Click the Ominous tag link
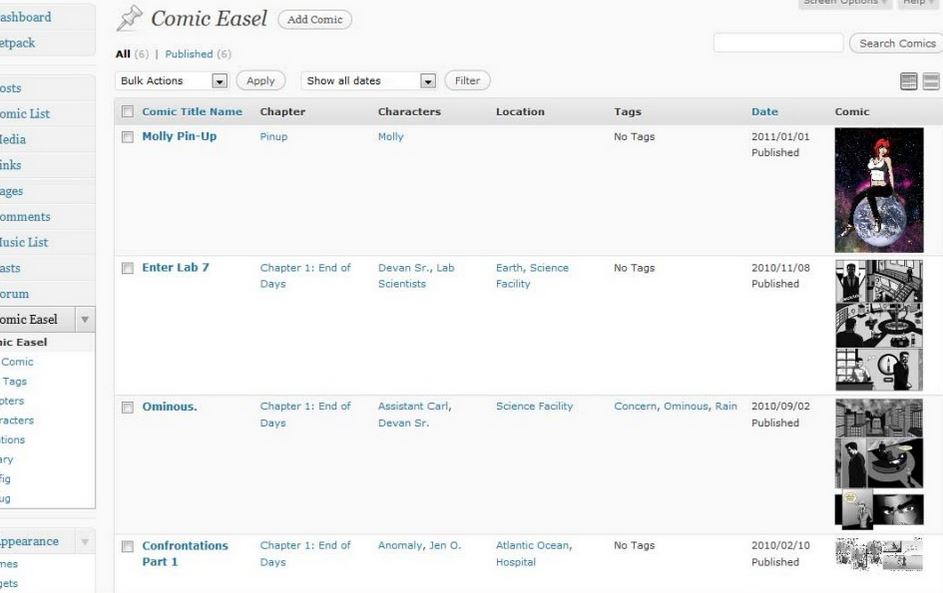The image size is (943, 593). coord(686,407)
